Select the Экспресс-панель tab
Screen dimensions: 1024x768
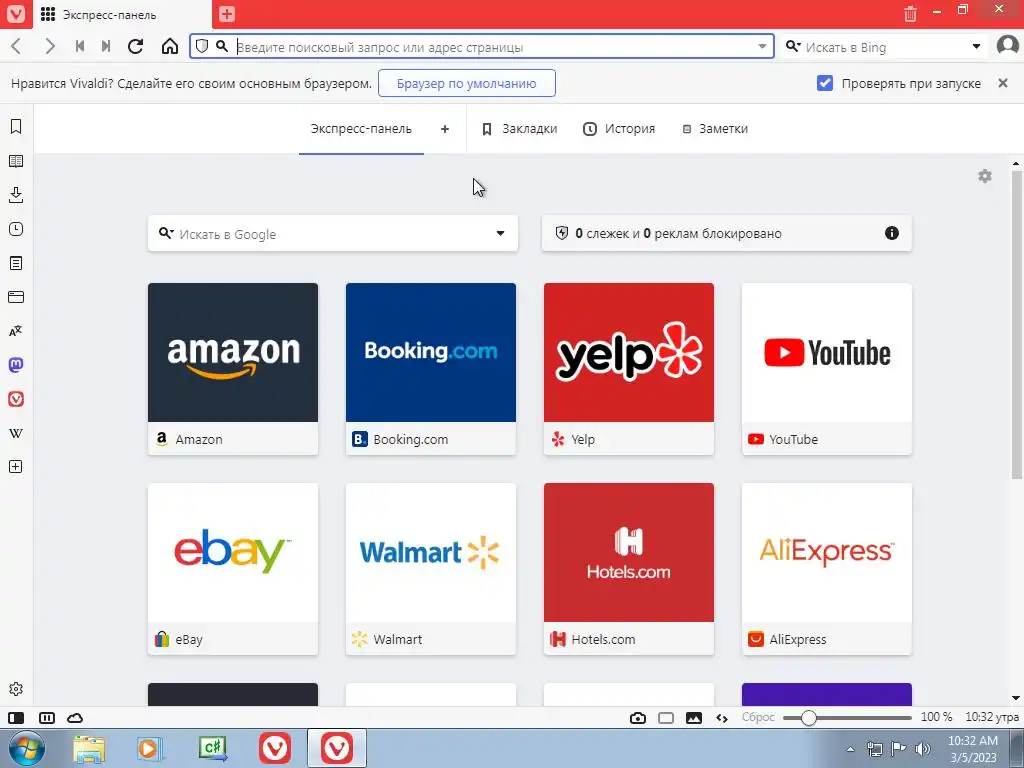tap(361, 129)
